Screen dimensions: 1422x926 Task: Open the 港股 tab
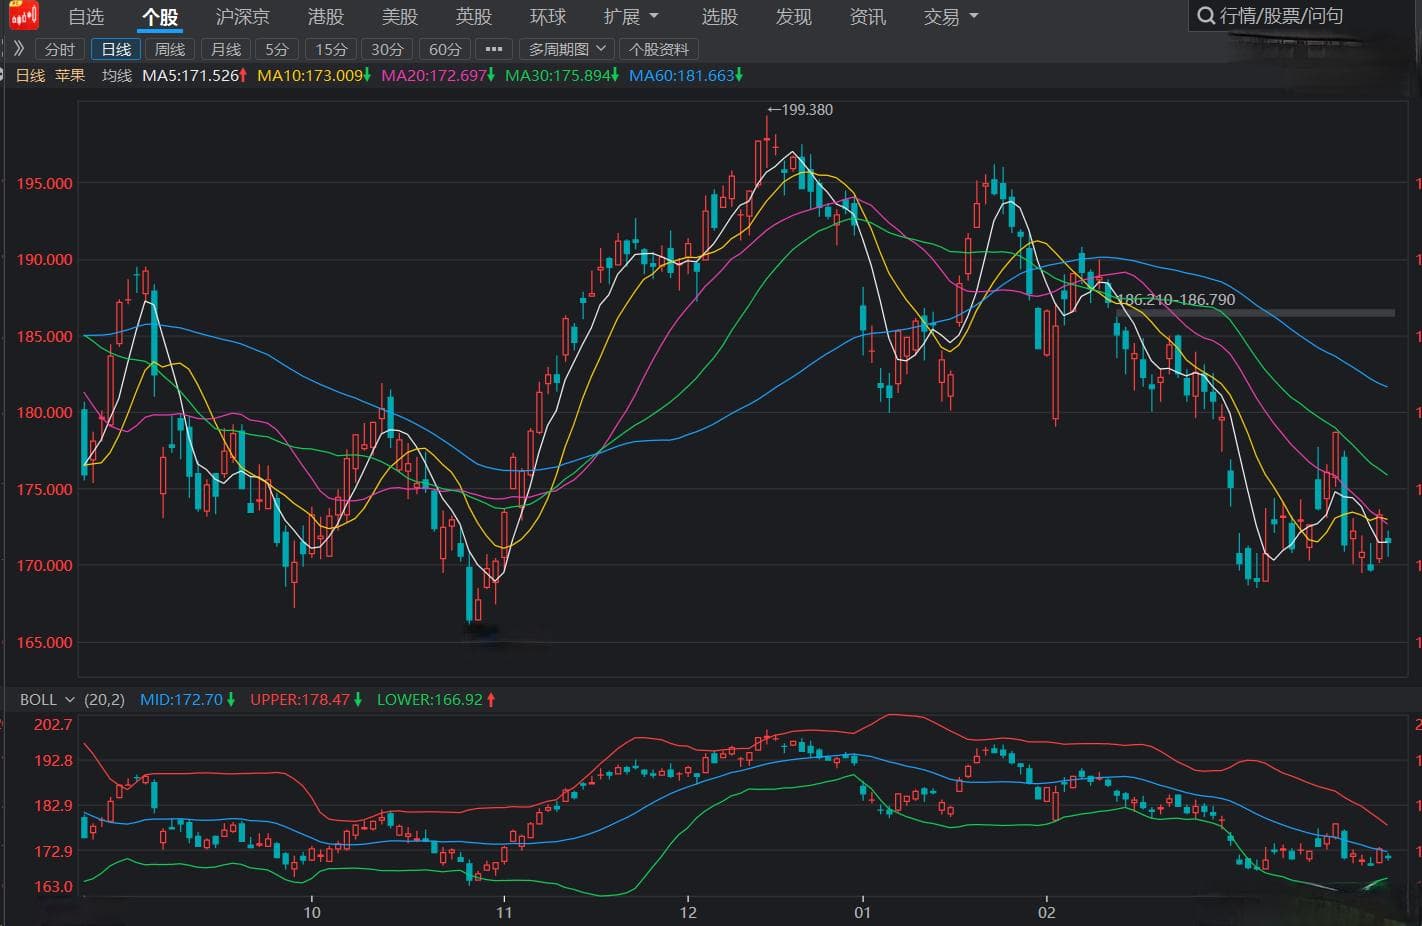pyautogui.click(x=326, y=17)
